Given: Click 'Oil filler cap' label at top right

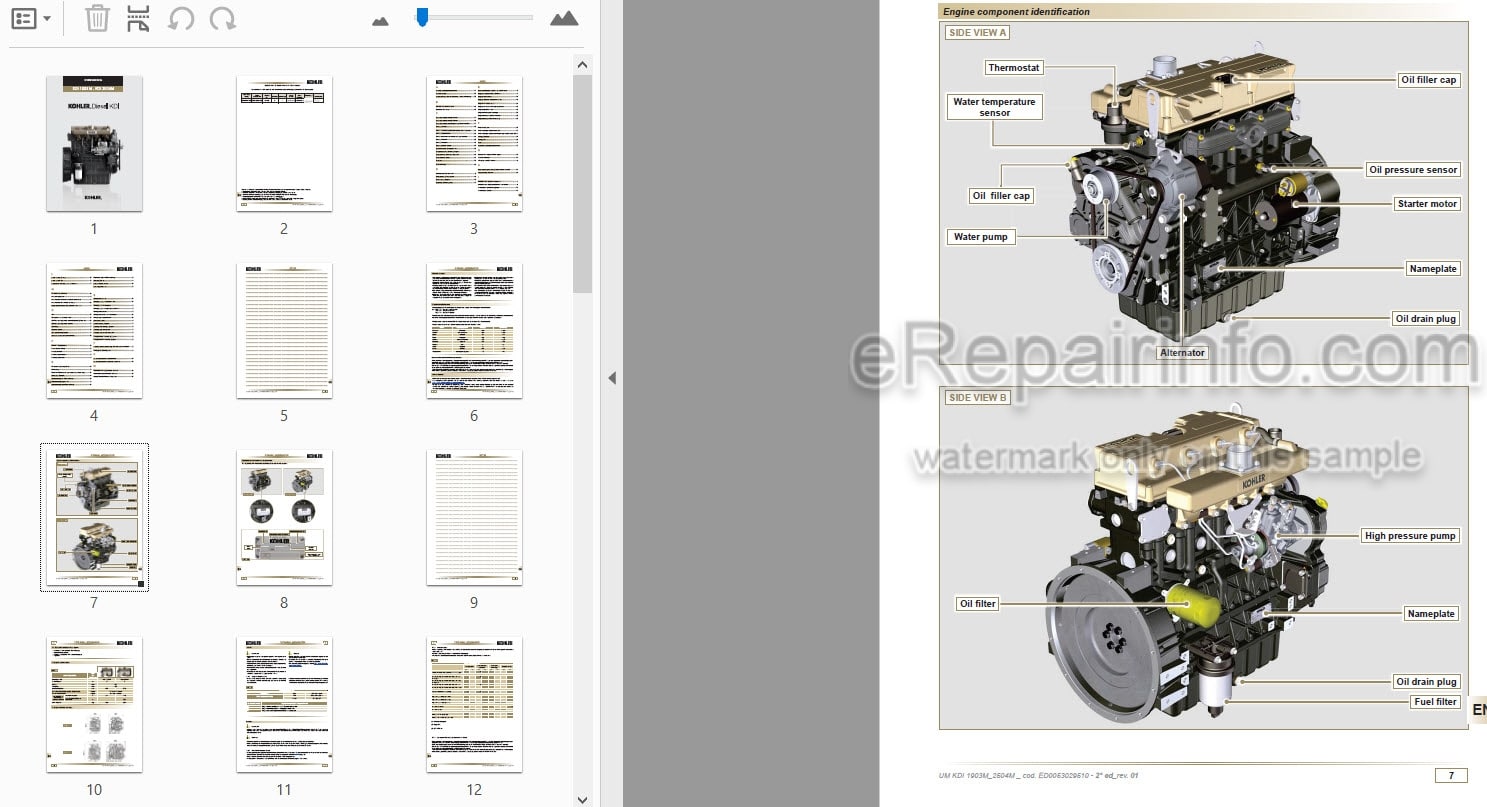Looking at the screenshot, I should (1428, 80).
